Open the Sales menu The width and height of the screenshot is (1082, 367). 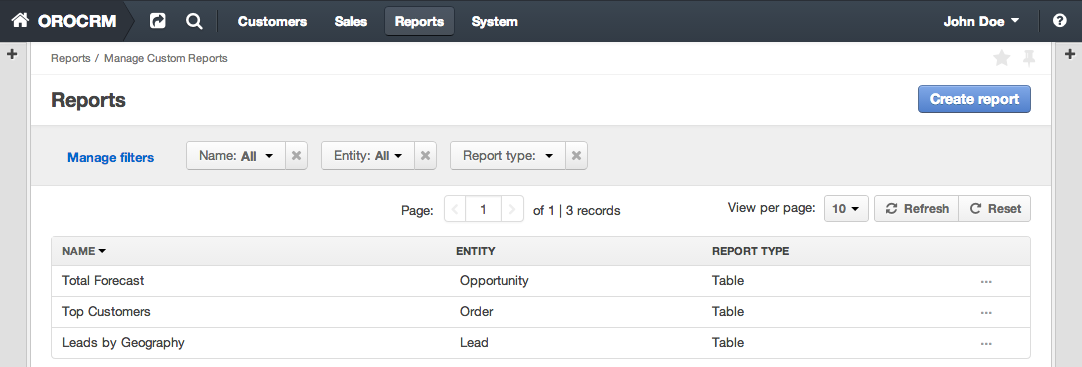351,21
